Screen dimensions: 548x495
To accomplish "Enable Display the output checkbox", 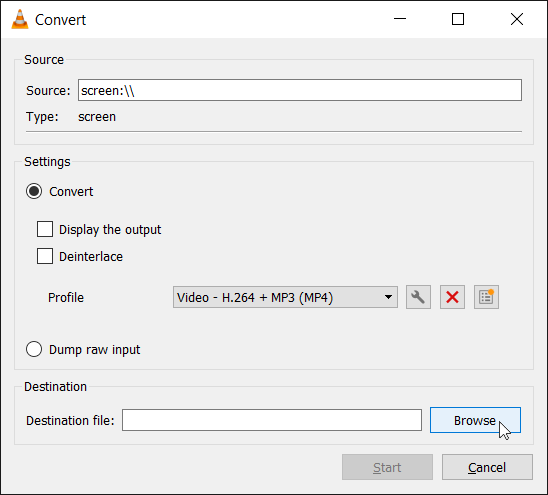I will tap(45, 229).
